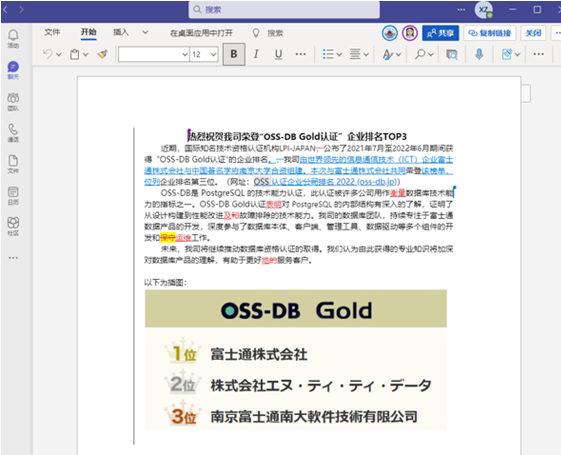Click the 复制链接 (Copy link) button
Viewport: 561px width, 455px height.
490,33
